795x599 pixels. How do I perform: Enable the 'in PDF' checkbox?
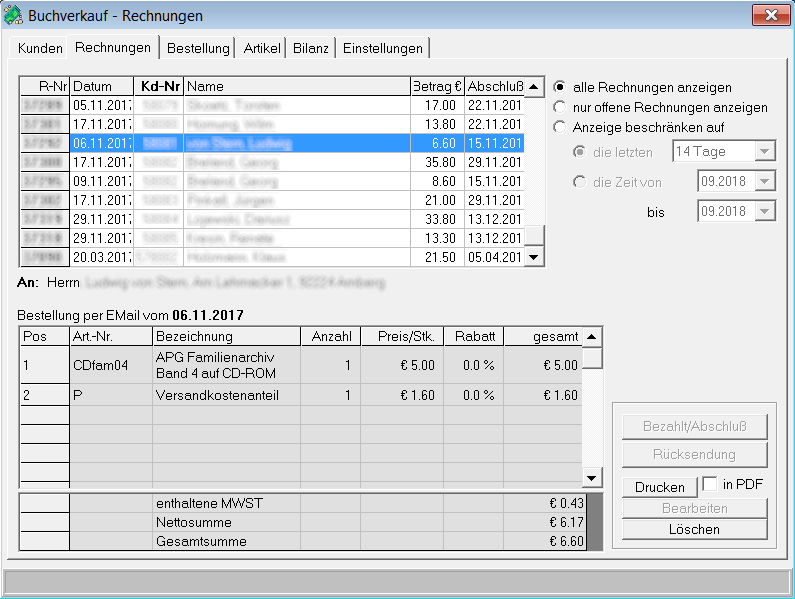pos(709,484)
